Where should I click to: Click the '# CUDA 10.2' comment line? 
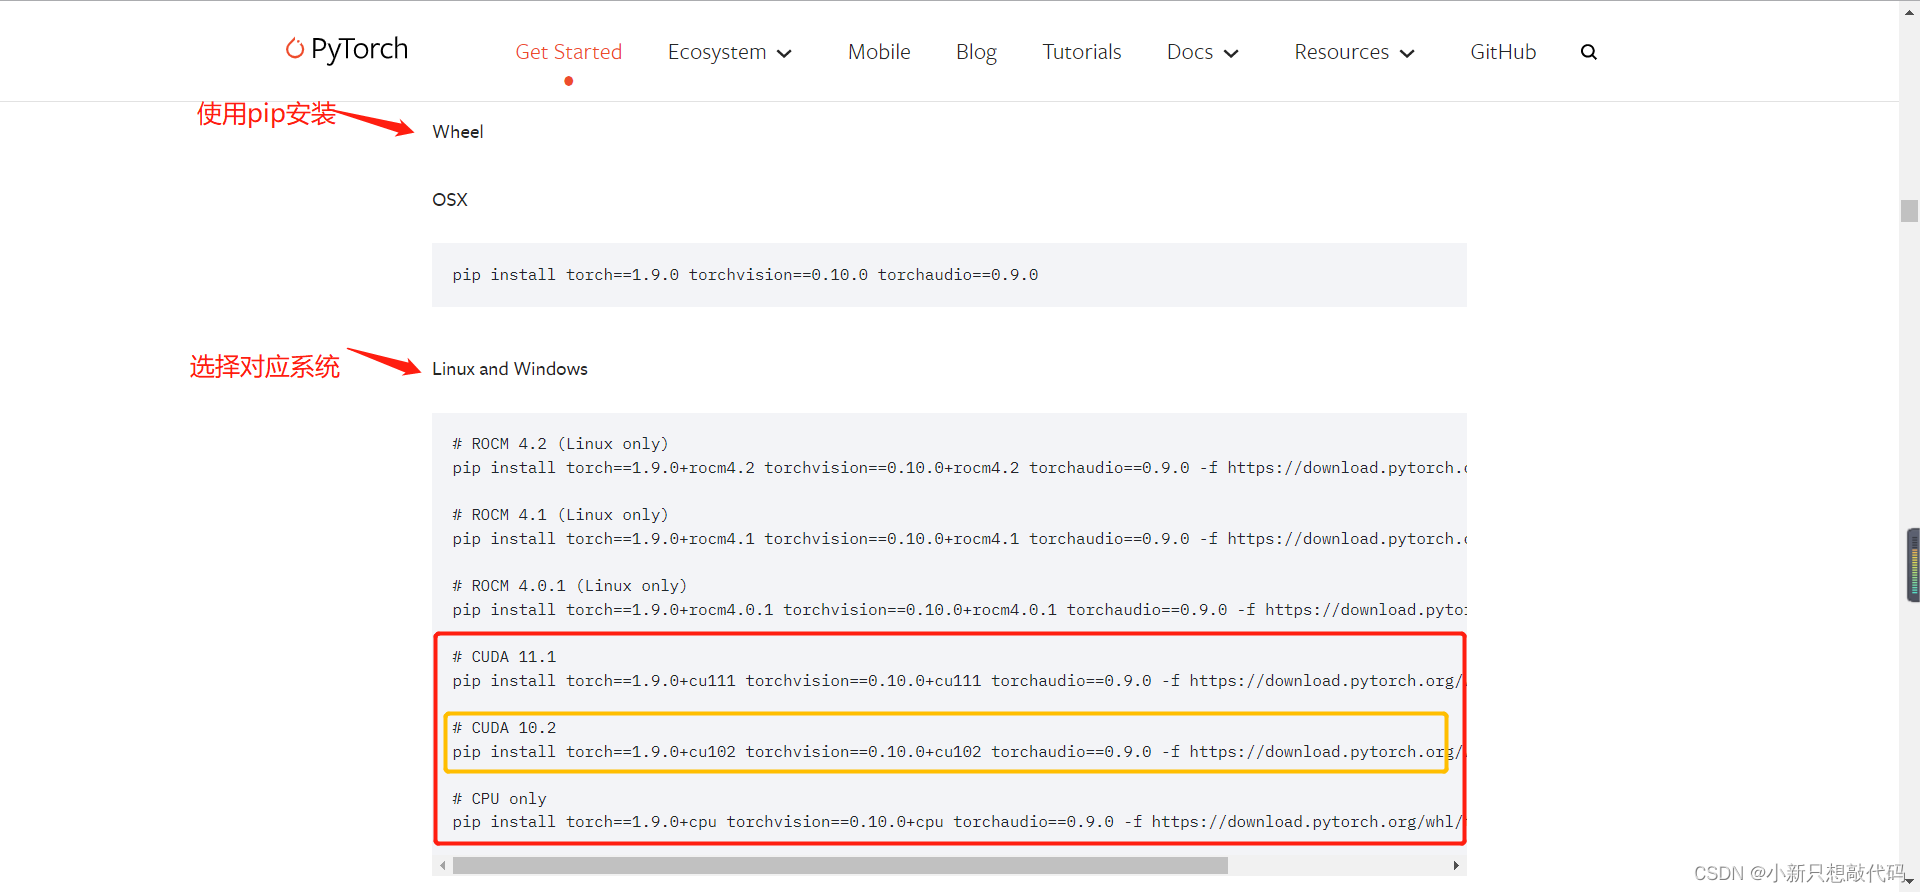click(504, 728)
